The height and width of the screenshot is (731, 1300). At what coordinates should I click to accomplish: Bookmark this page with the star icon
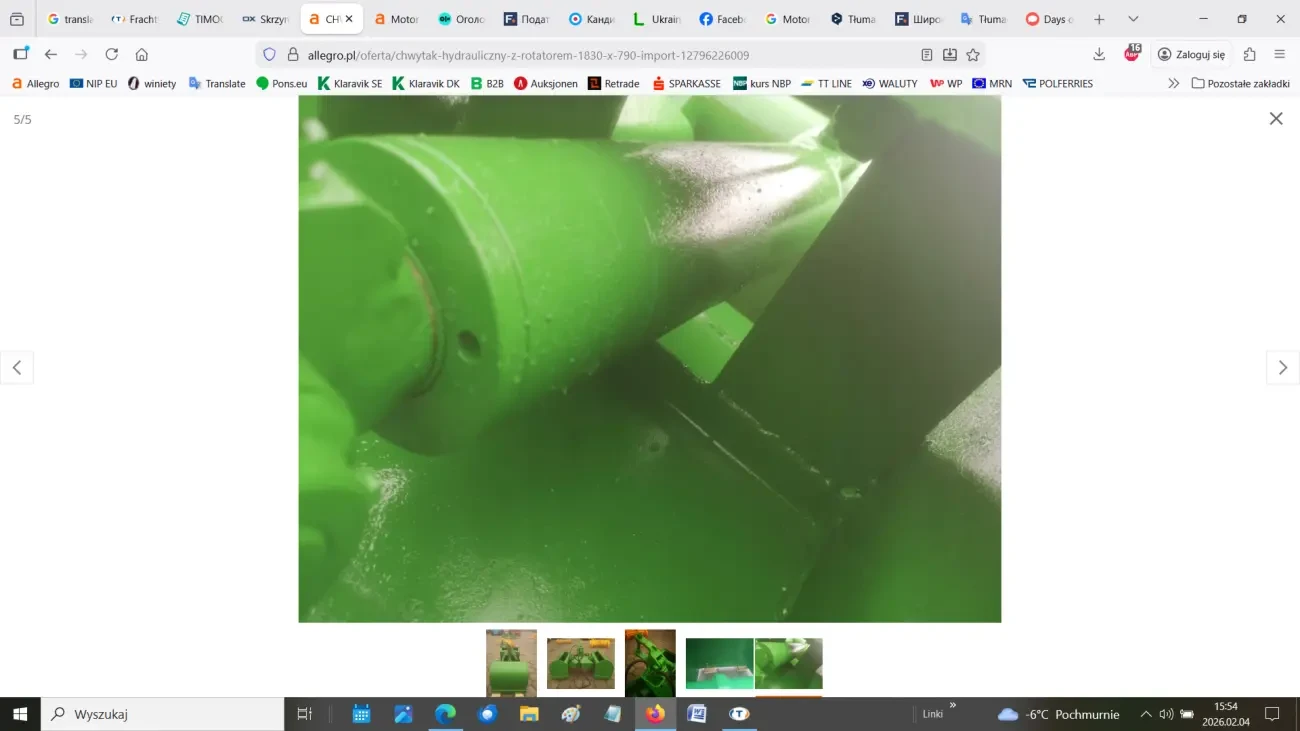[x=973, y=55]
